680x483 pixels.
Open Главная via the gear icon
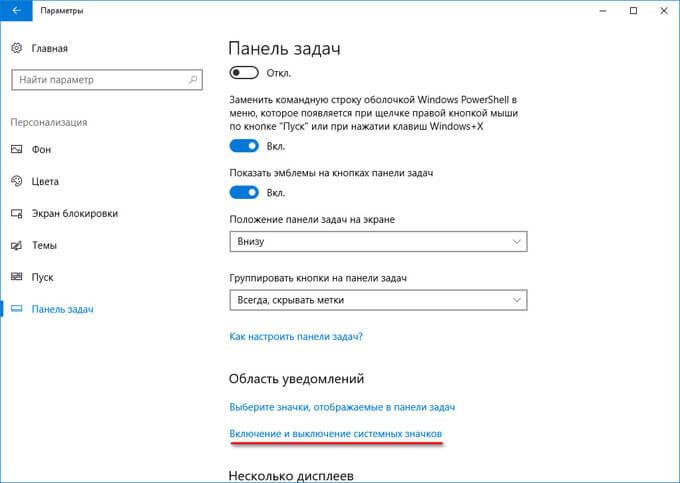16,48
